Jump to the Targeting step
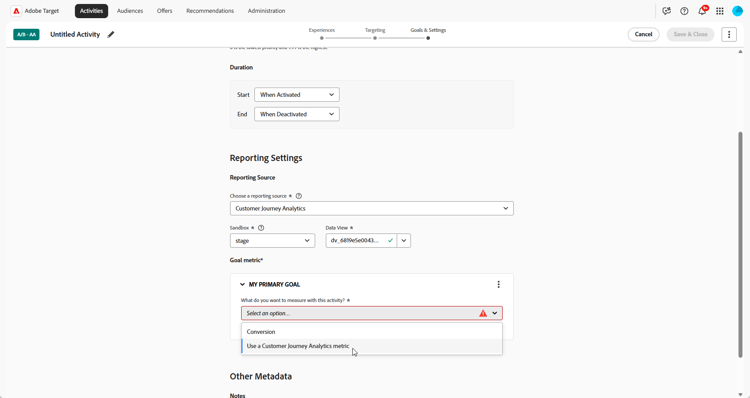Viewport: 750px width, 398px height. (x=375, y=33)
